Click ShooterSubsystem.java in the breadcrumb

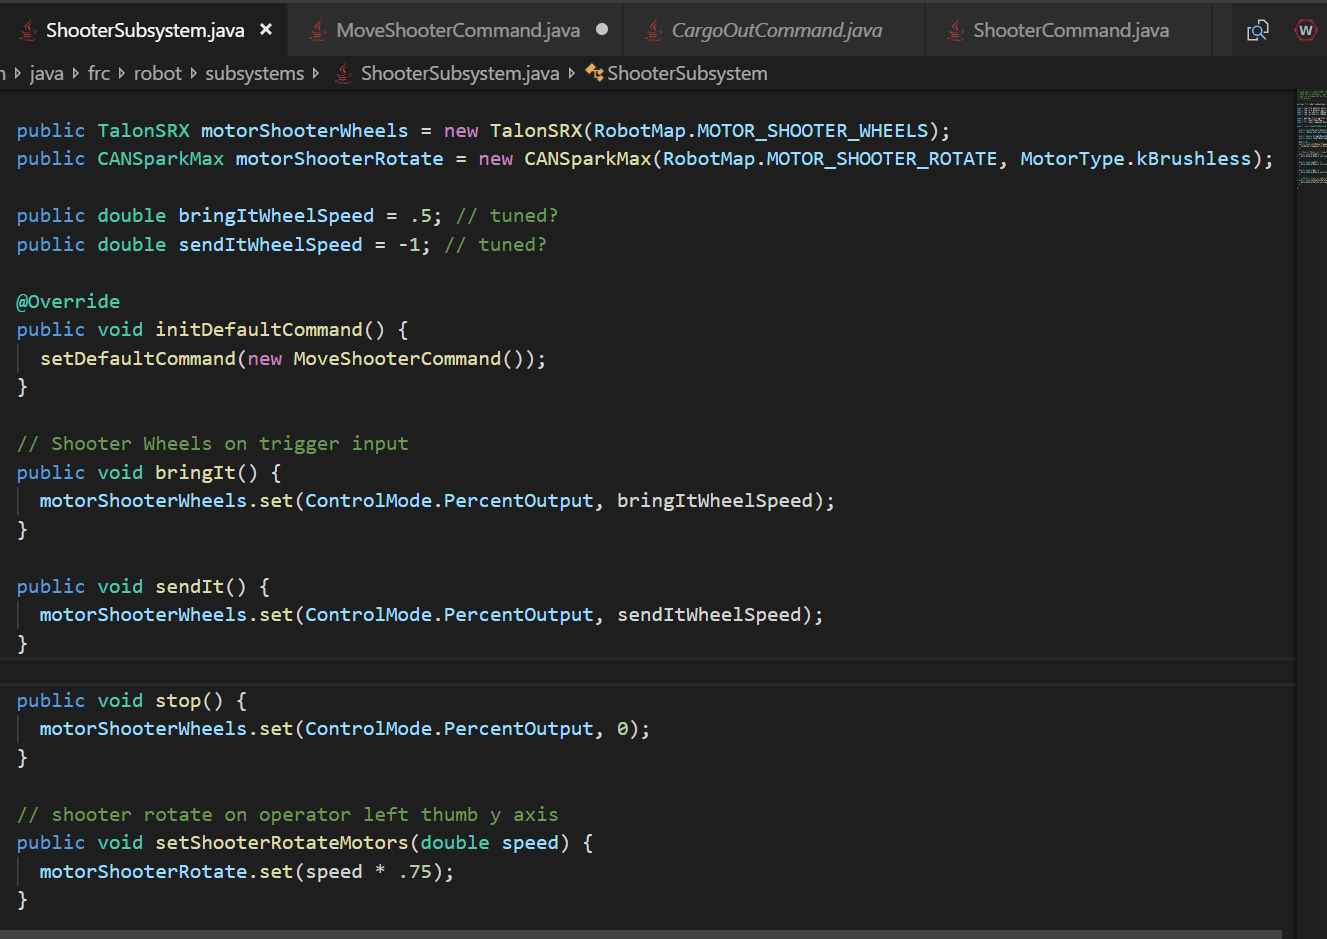point(460,73)
